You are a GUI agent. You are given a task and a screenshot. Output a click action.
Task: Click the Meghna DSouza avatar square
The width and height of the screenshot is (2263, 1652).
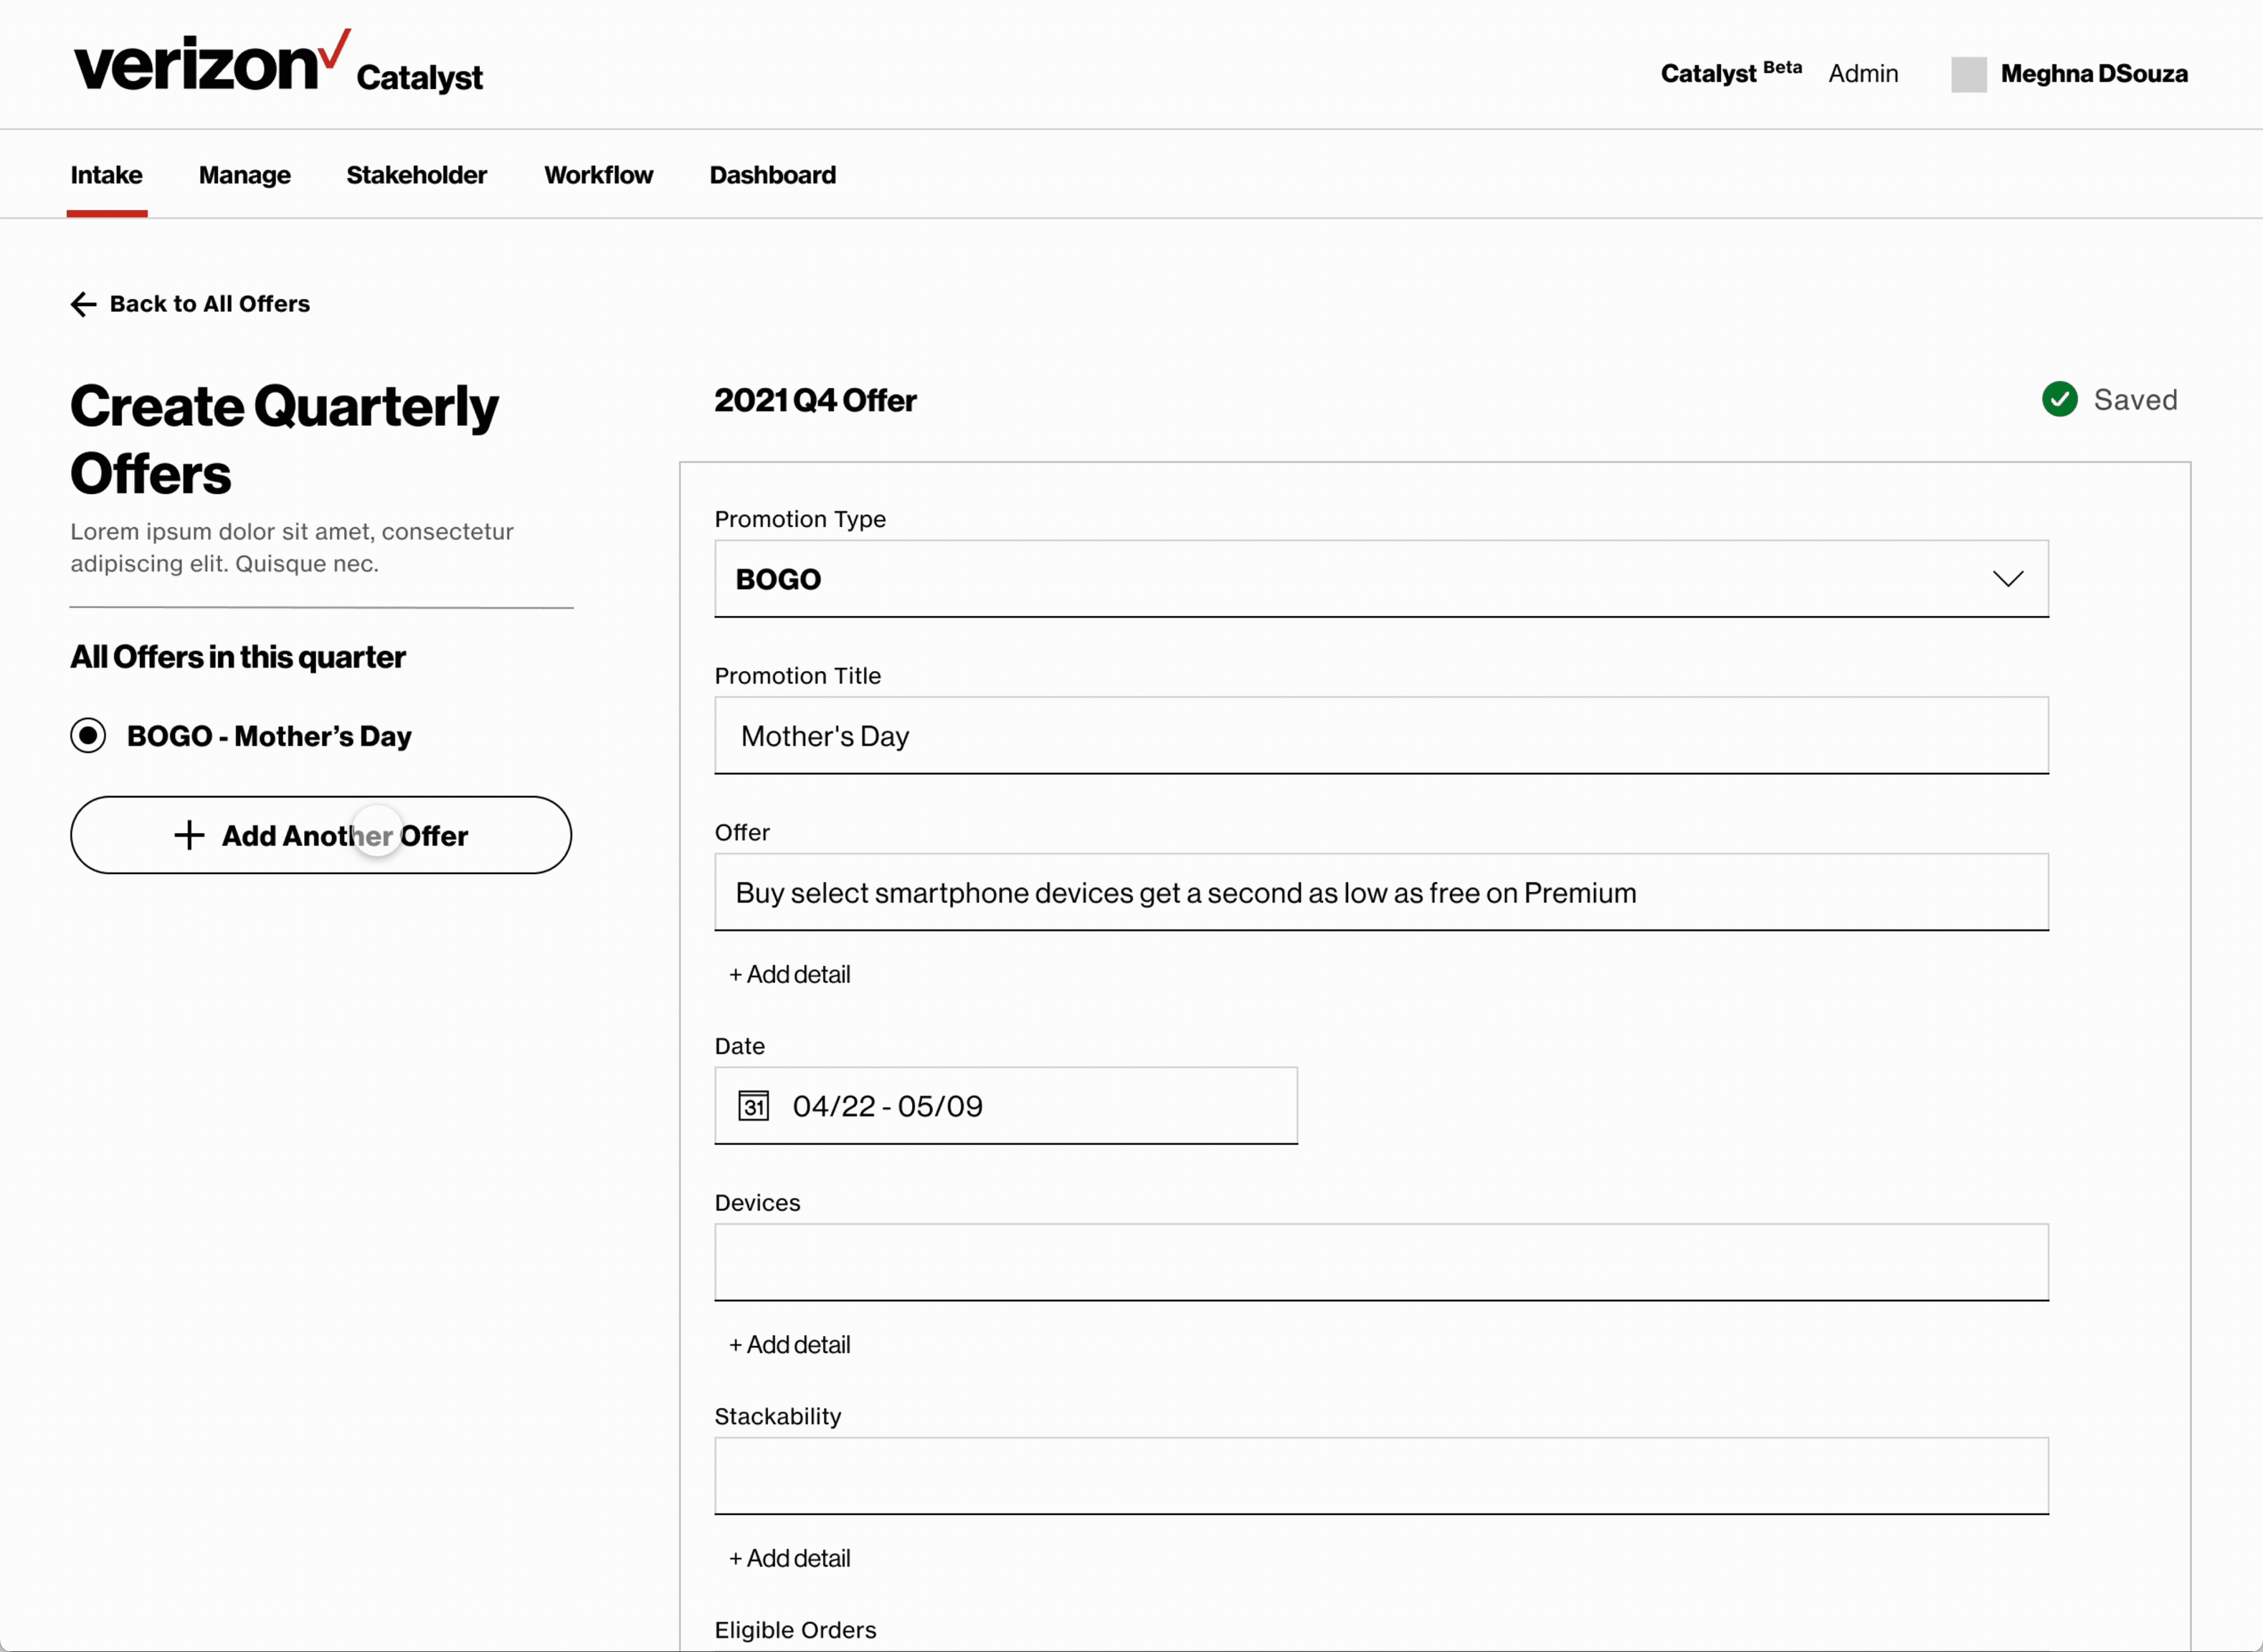tap(1968, 73)
